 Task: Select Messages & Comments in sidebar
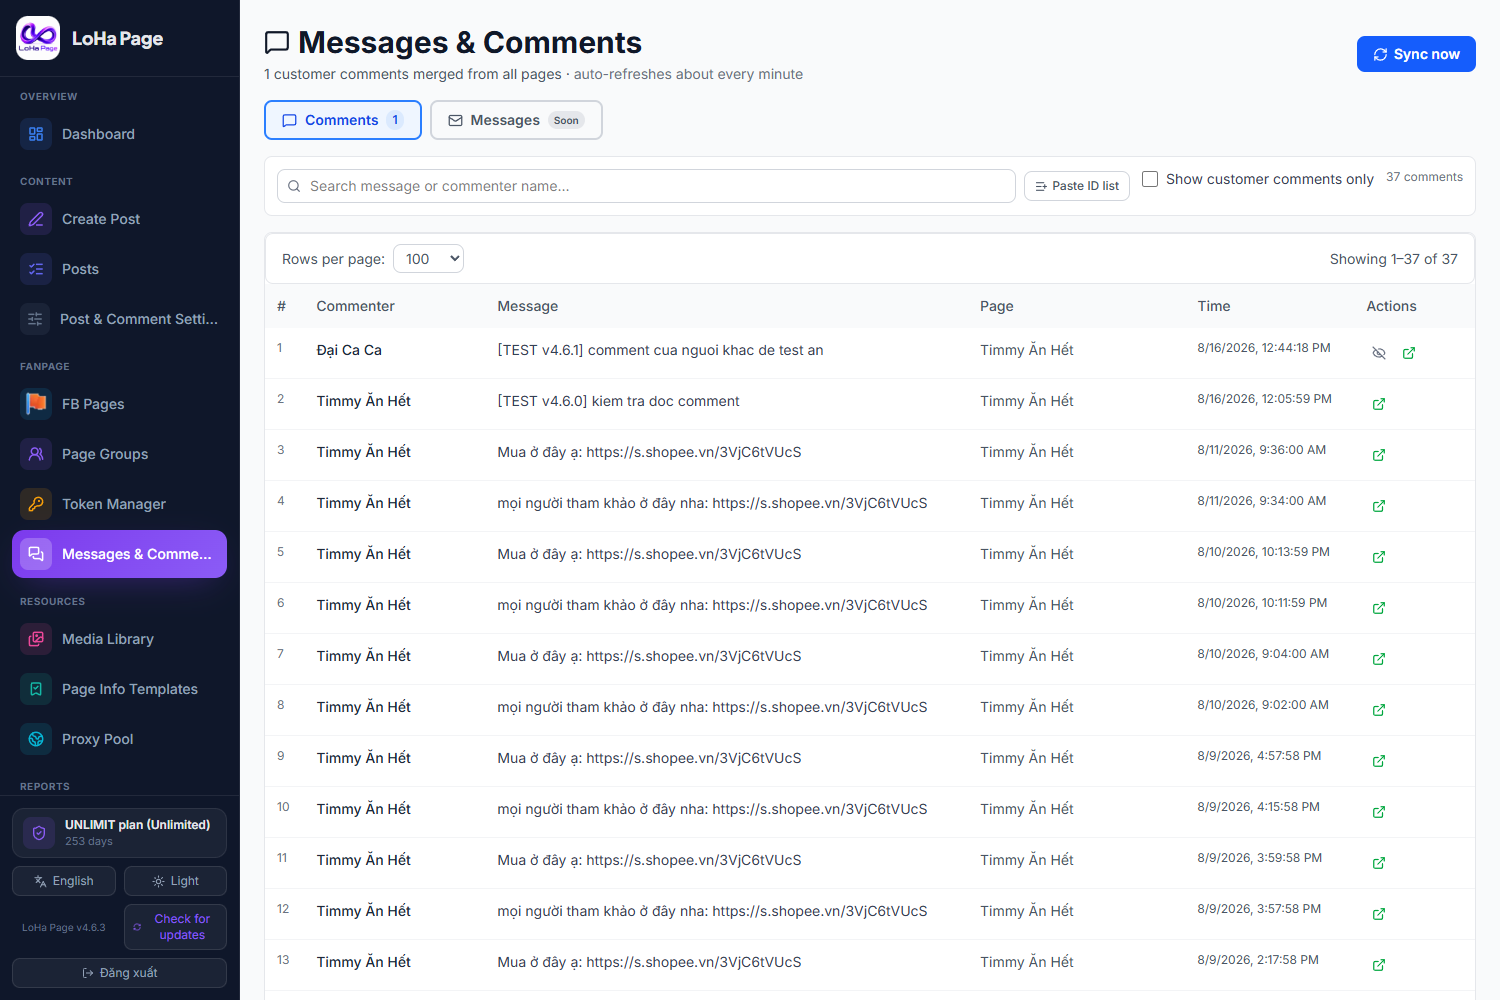pos(119,554)
